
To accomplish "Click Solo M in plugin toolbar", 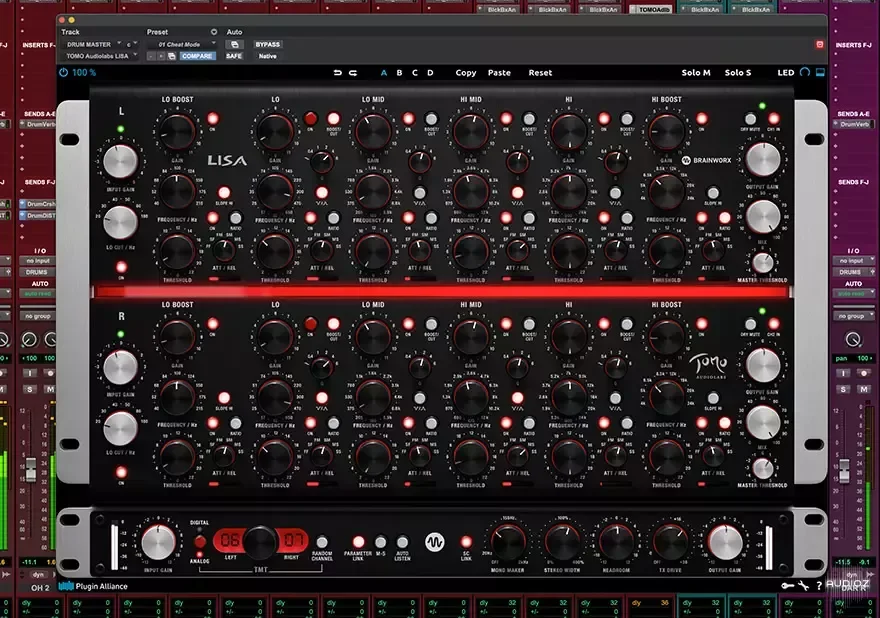I will pos(696,73).
